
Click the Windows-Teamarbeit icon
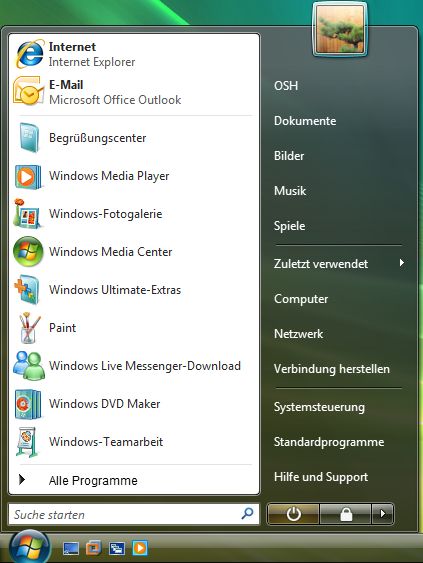coord(27,442)
